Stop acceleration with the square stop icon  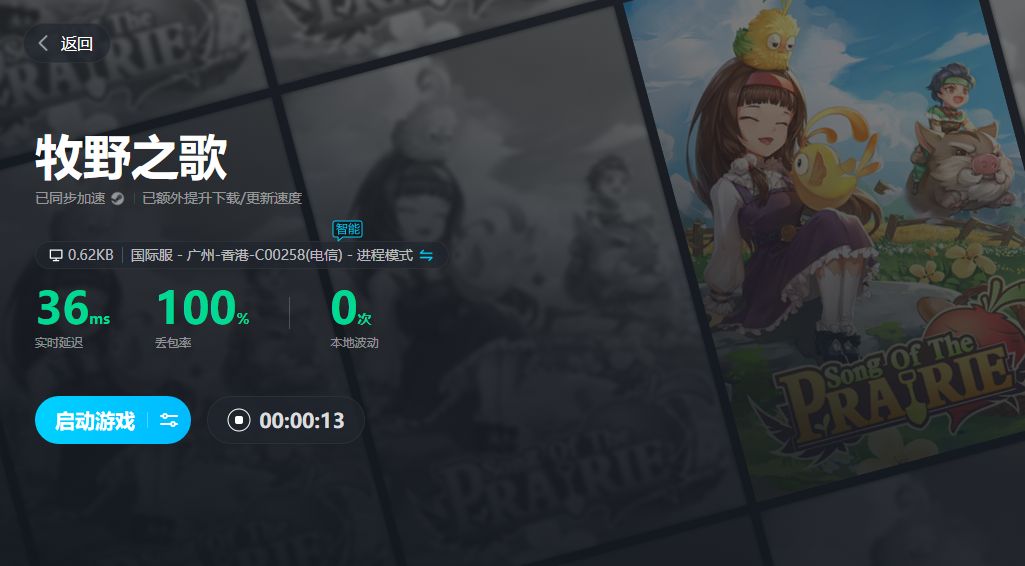(x=239, y=420)
